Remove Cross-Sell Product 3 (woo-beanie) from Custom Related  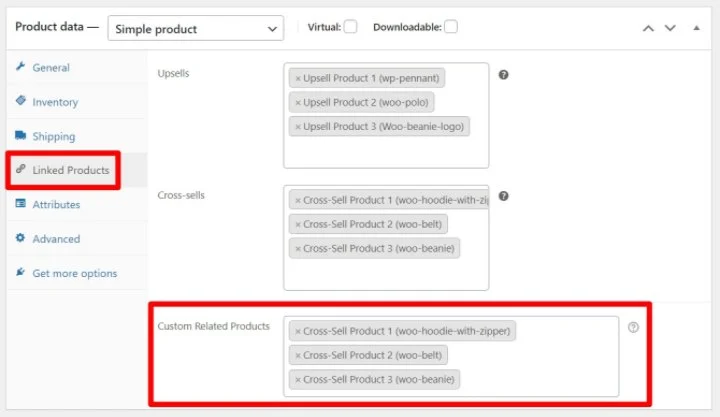pos(298,379)
